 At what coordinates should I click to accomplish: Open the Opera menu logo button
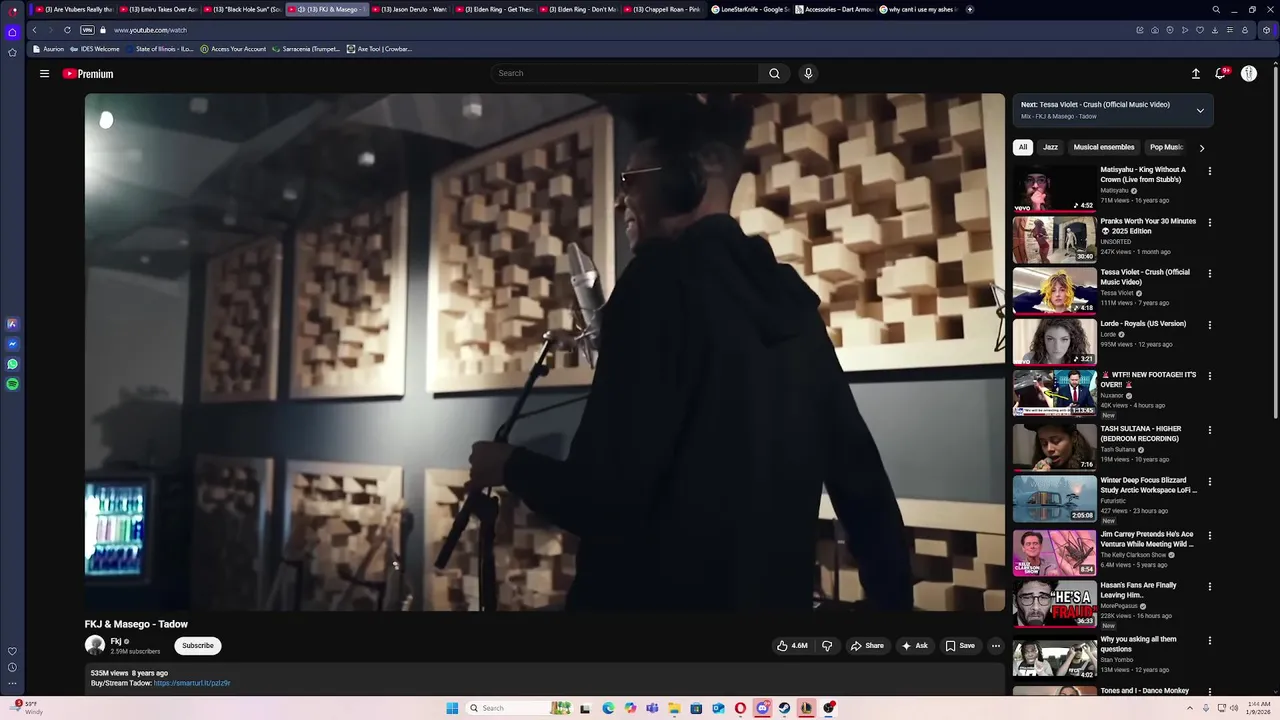12,10
